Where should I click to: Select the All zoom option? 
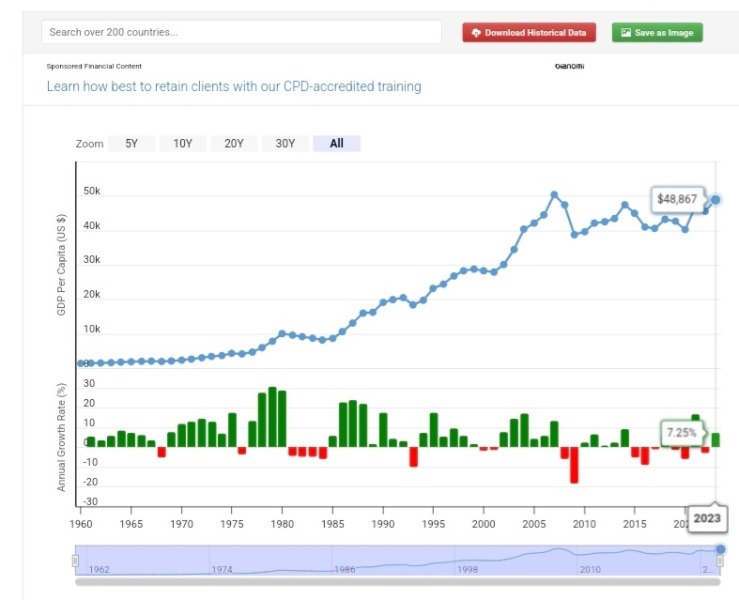pos(336,143)
